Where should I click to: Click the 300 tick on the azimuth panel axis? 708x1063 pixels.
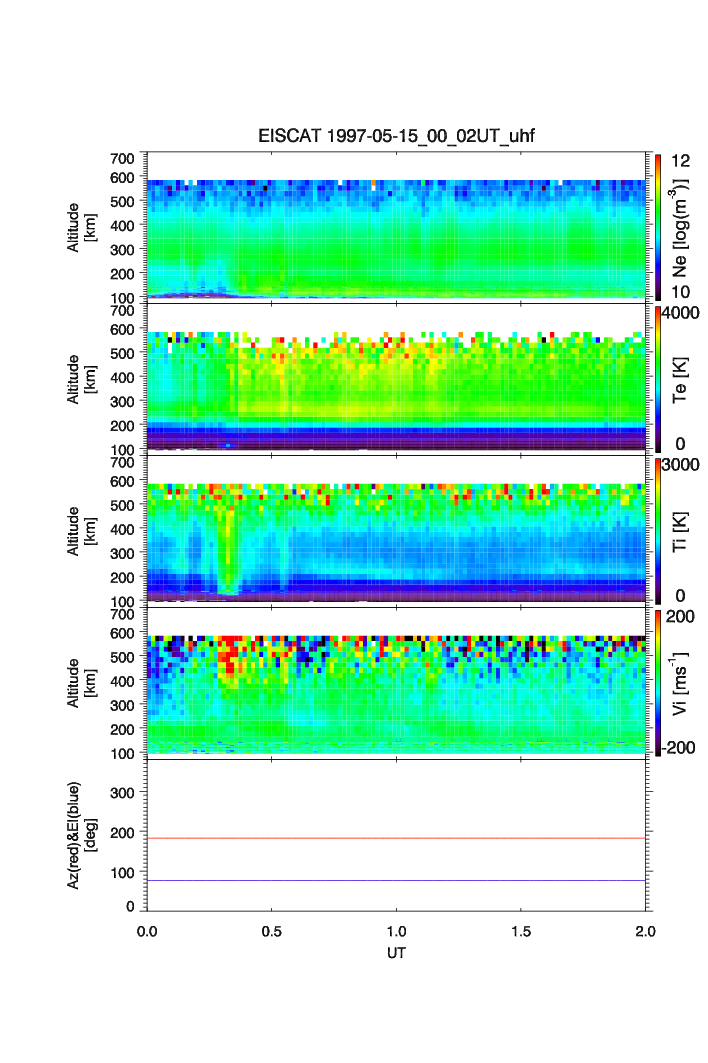coord(122,793)
